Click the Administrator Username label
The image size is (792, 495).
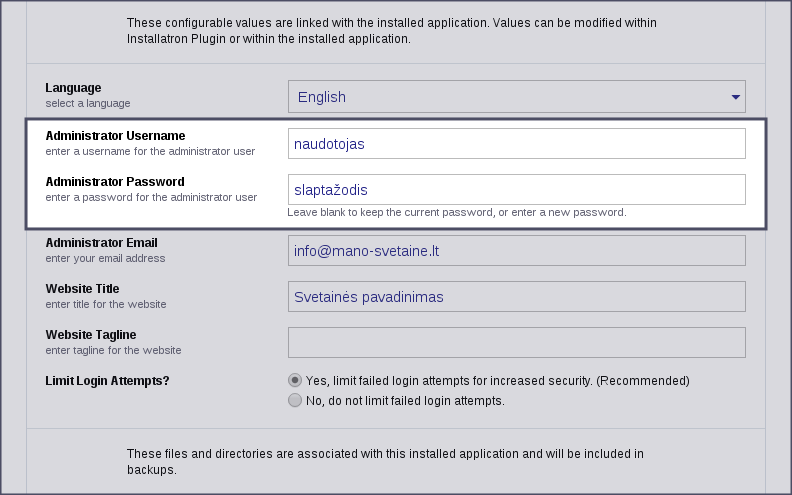(115, 136)
